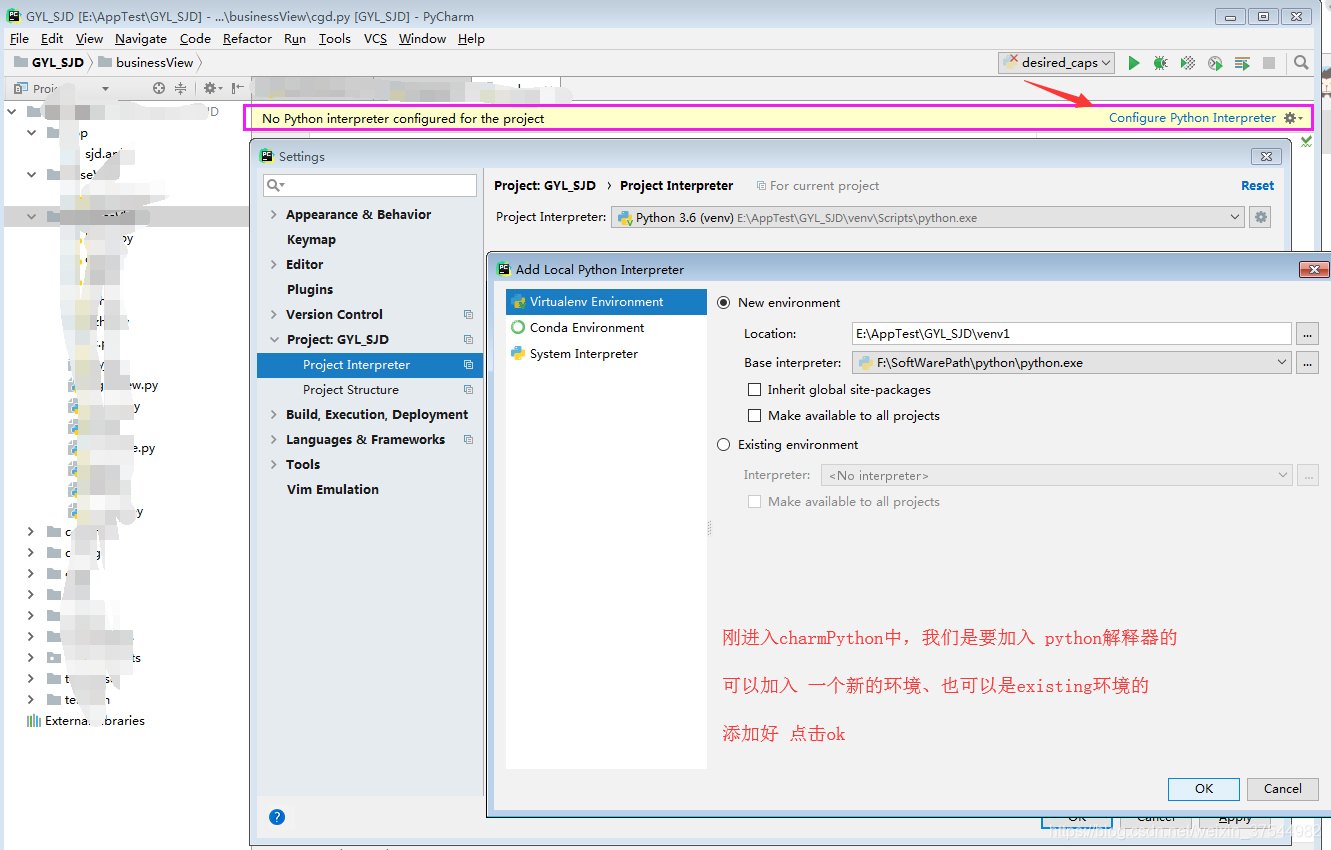Viewport: 1331px width, 850px height.
Task: Expand Appearance & Behavior settings
Action: [x=274, y=215]
